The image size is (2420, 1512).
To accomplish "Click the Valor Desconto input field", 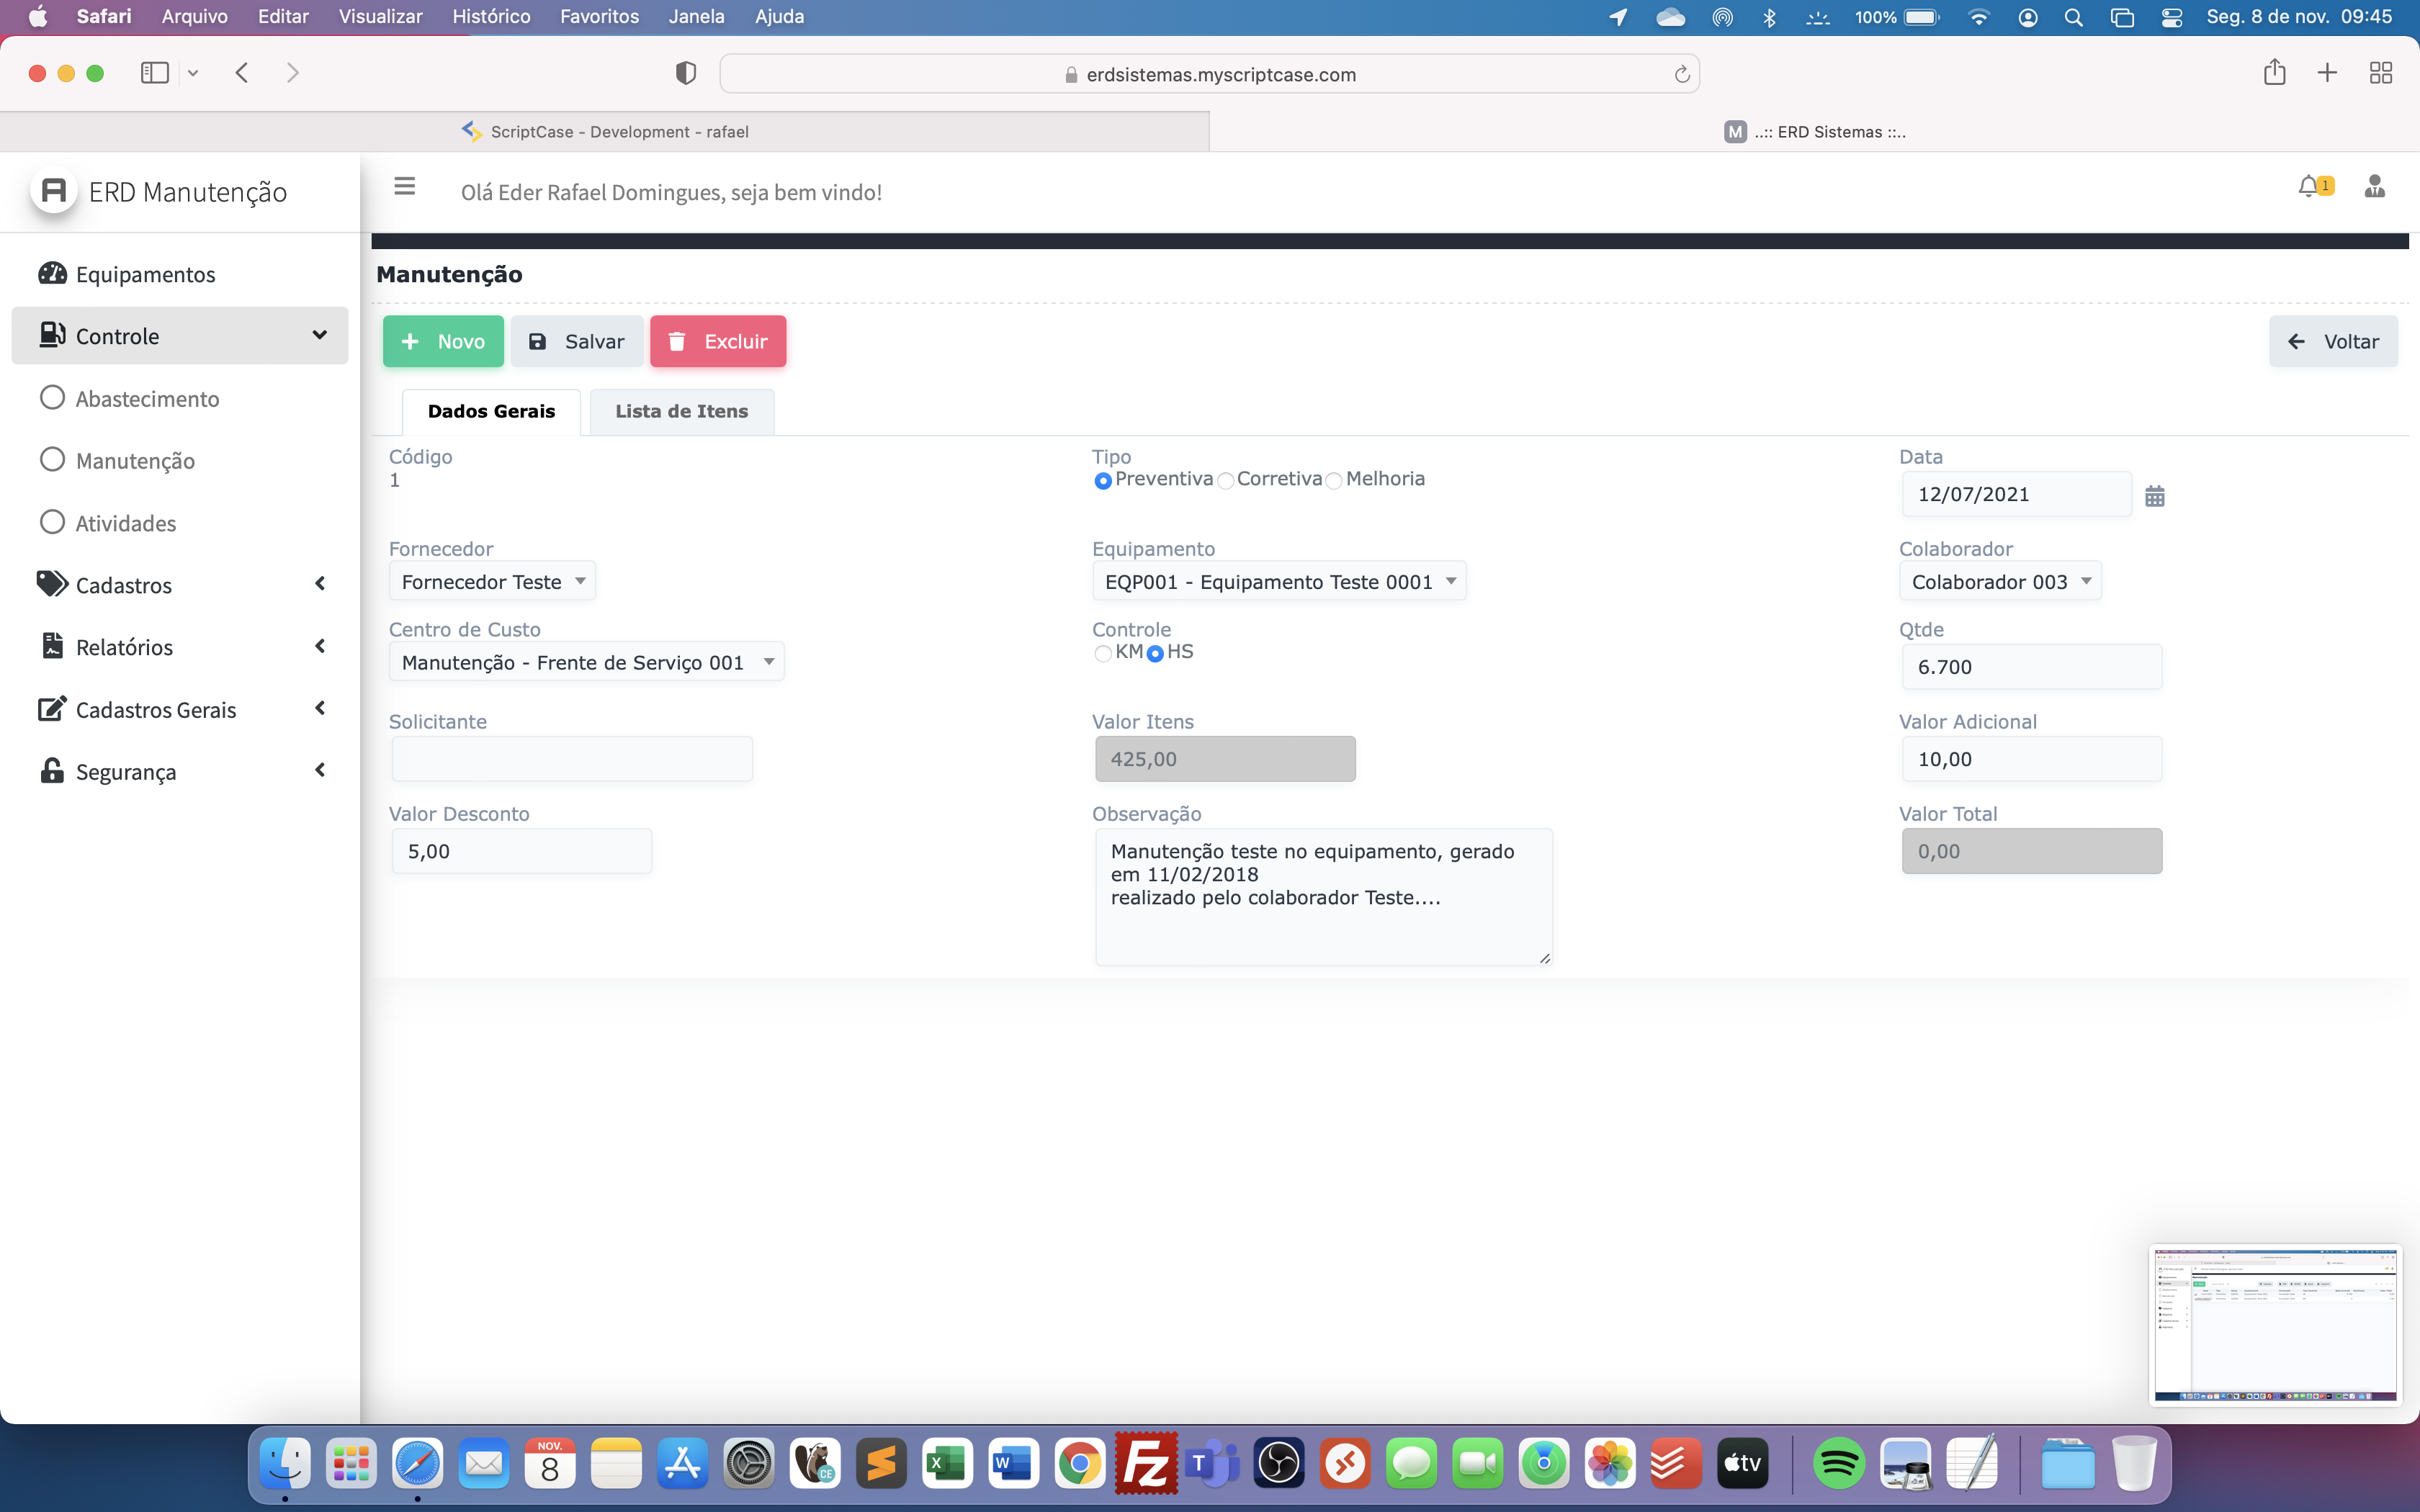I will click(x=522, y=851).
